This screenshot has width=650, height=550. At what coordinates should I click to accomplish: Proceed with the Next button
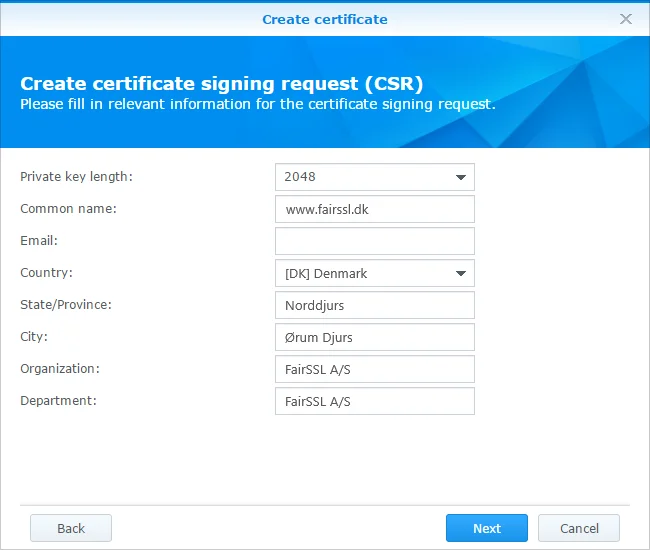487,528
